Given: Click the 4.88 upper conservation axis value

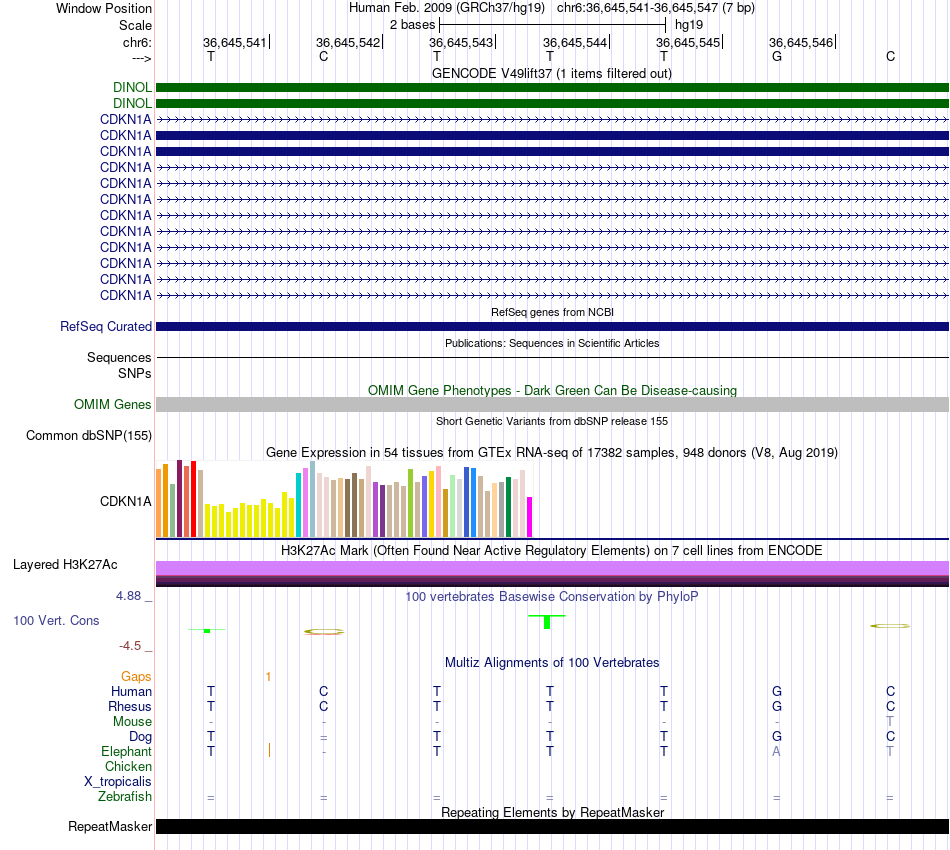Looking at the screenshot, I should point(128,596).
